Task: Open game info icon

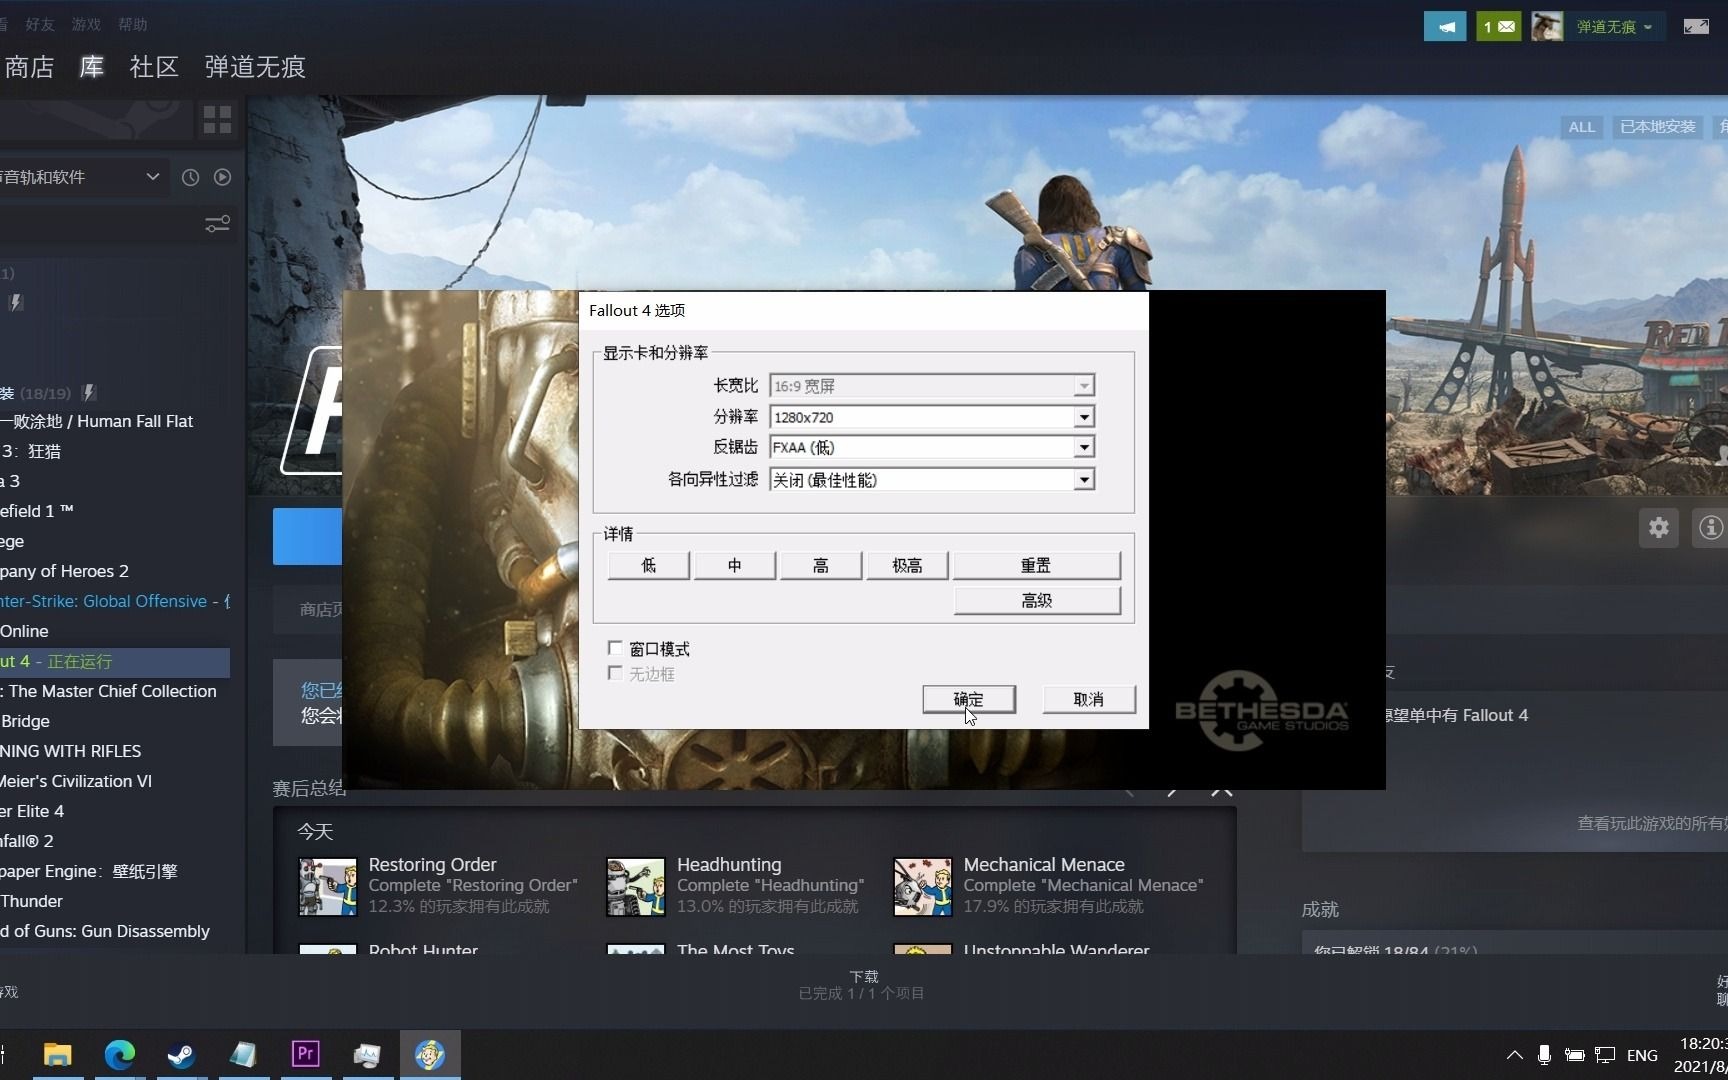Action: pos(1710,527)
